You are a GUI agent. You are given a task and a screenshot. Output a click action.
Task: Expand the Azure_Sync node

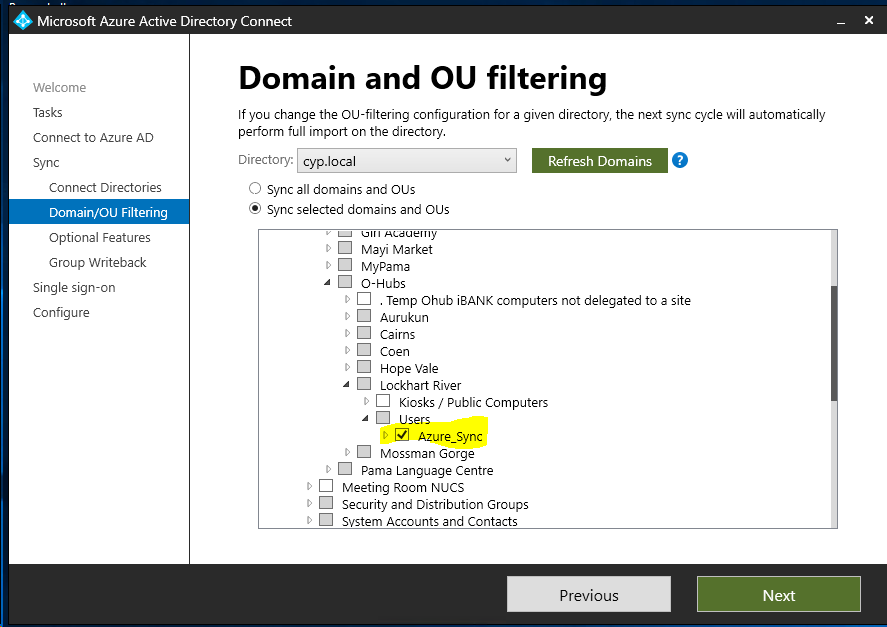(386, 435)
